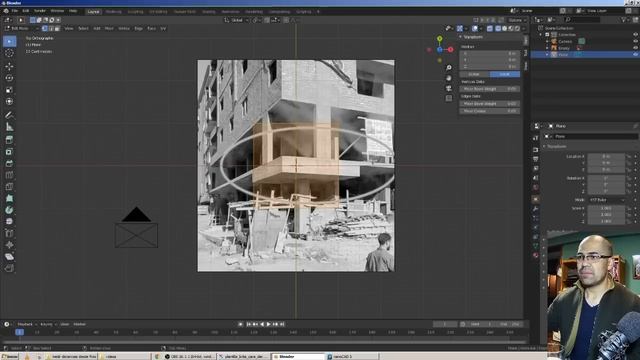Open the Edit Mode dropdown
640x360 pixels.
coord(21,29)
